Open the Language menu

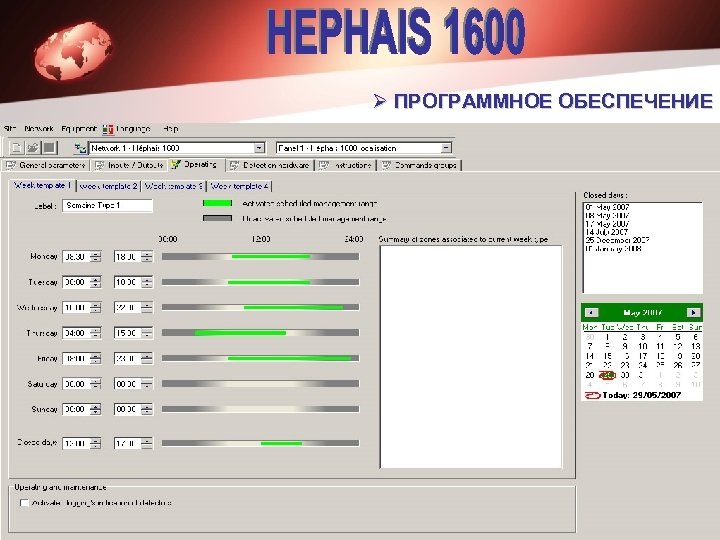click(x=127, y=129)
